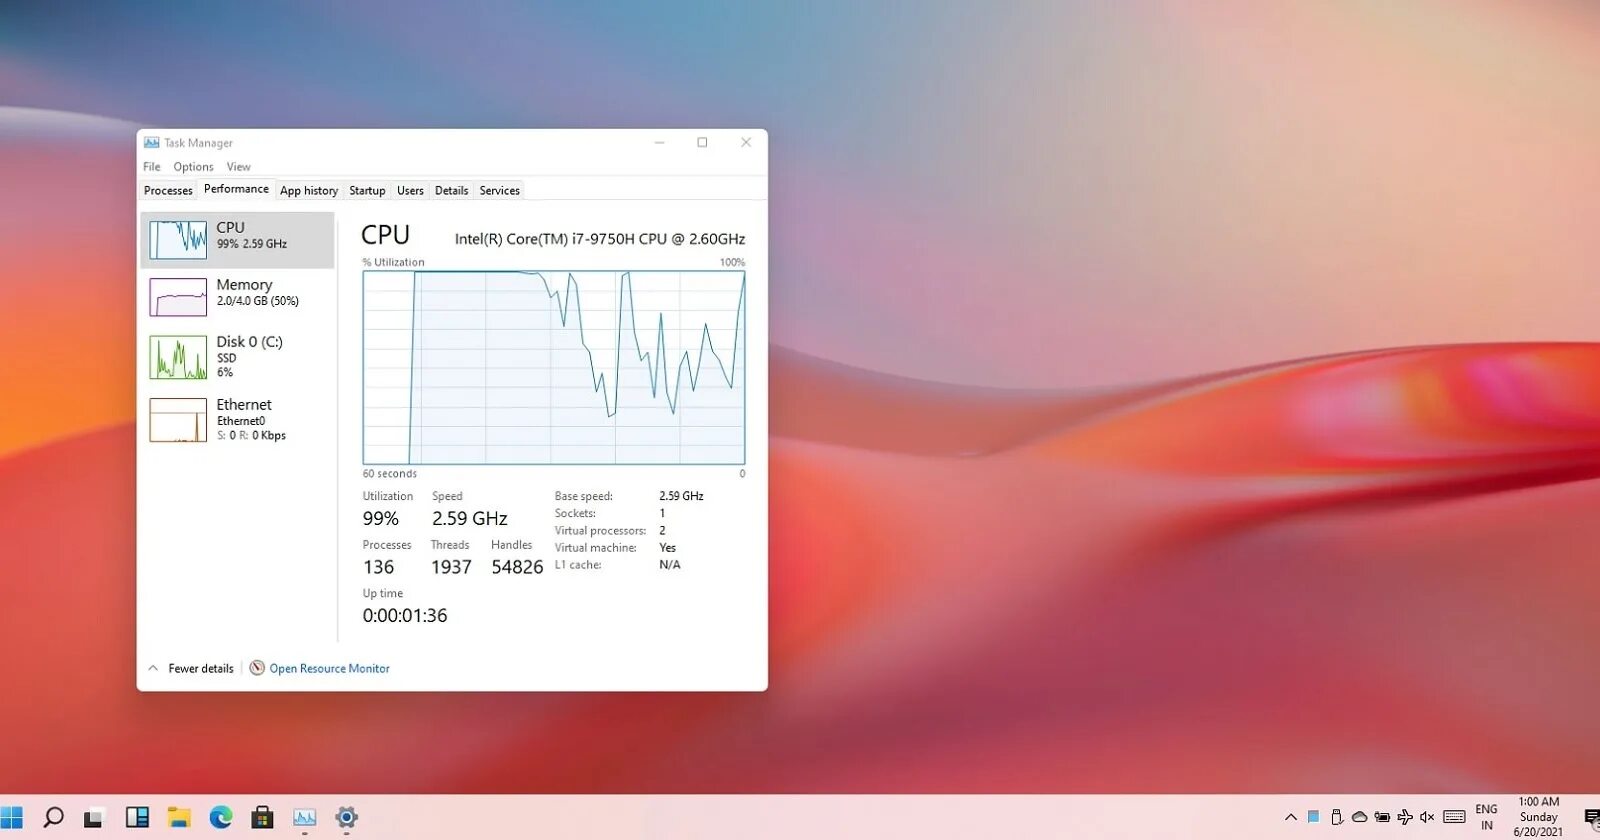Open the View menu in Task Manager
Image resolution: width=1600 pixels, height=840 pixels.
(x=238, y=167)
